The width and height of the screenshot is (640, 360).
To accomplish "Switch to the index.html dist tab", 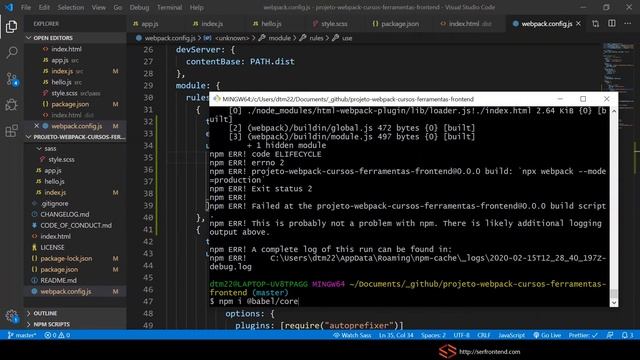I will point(466,24).
